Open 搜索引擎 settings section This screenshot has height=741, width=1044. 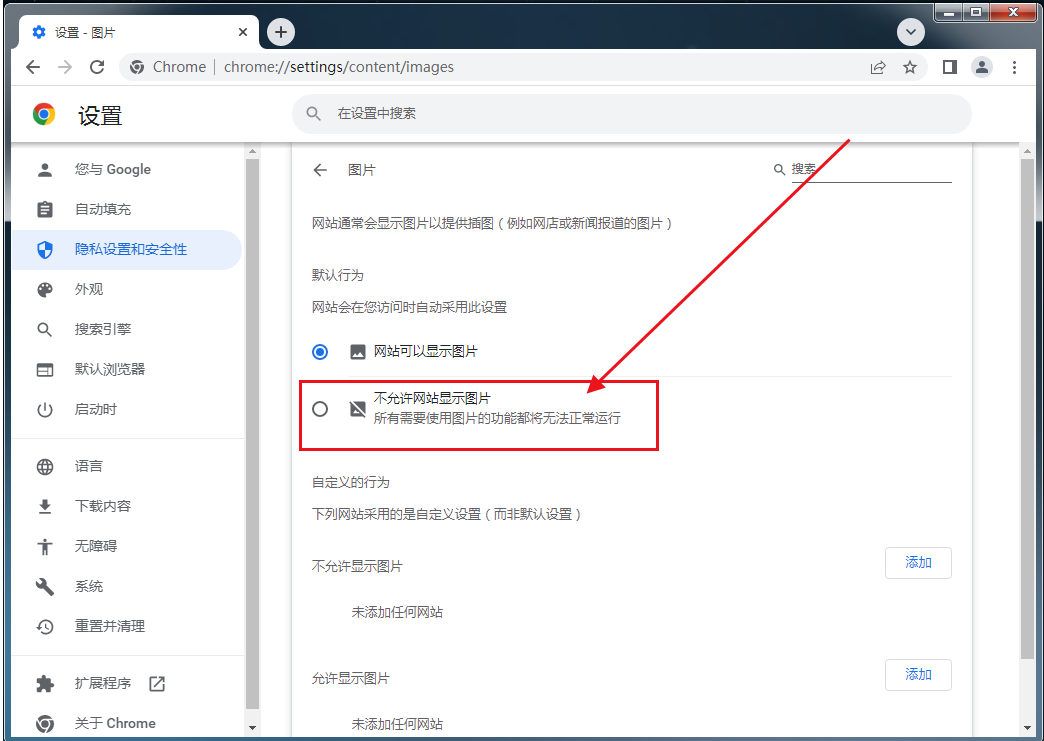coord(127,330)
